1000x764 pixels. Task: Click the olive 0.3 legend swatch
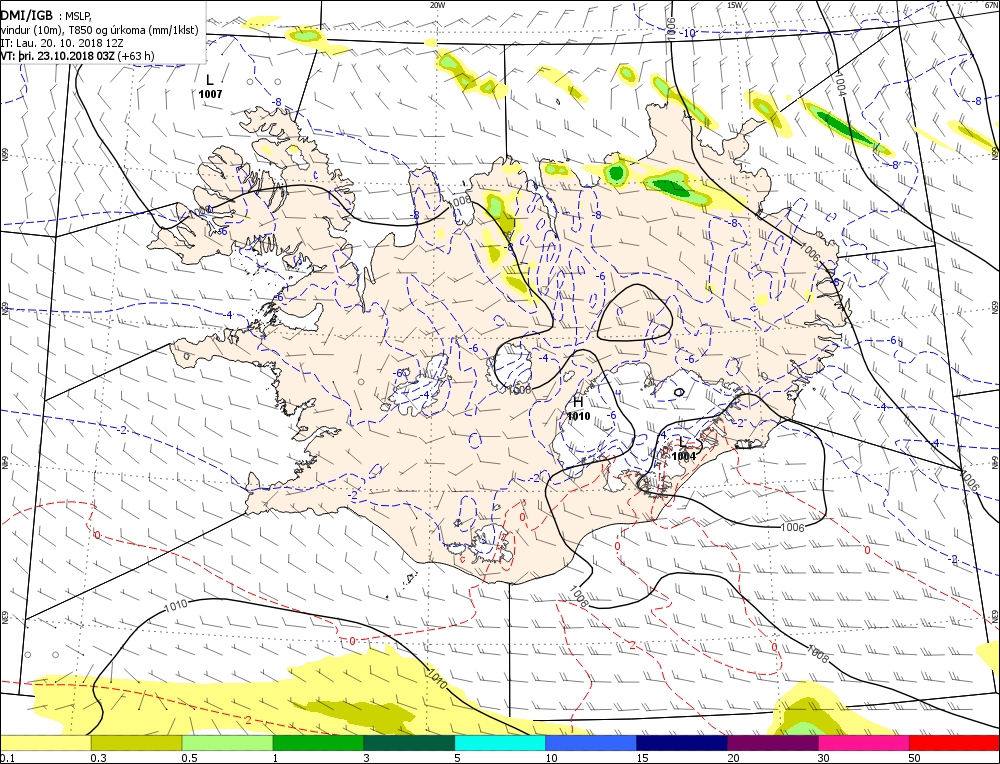[136, 743]
